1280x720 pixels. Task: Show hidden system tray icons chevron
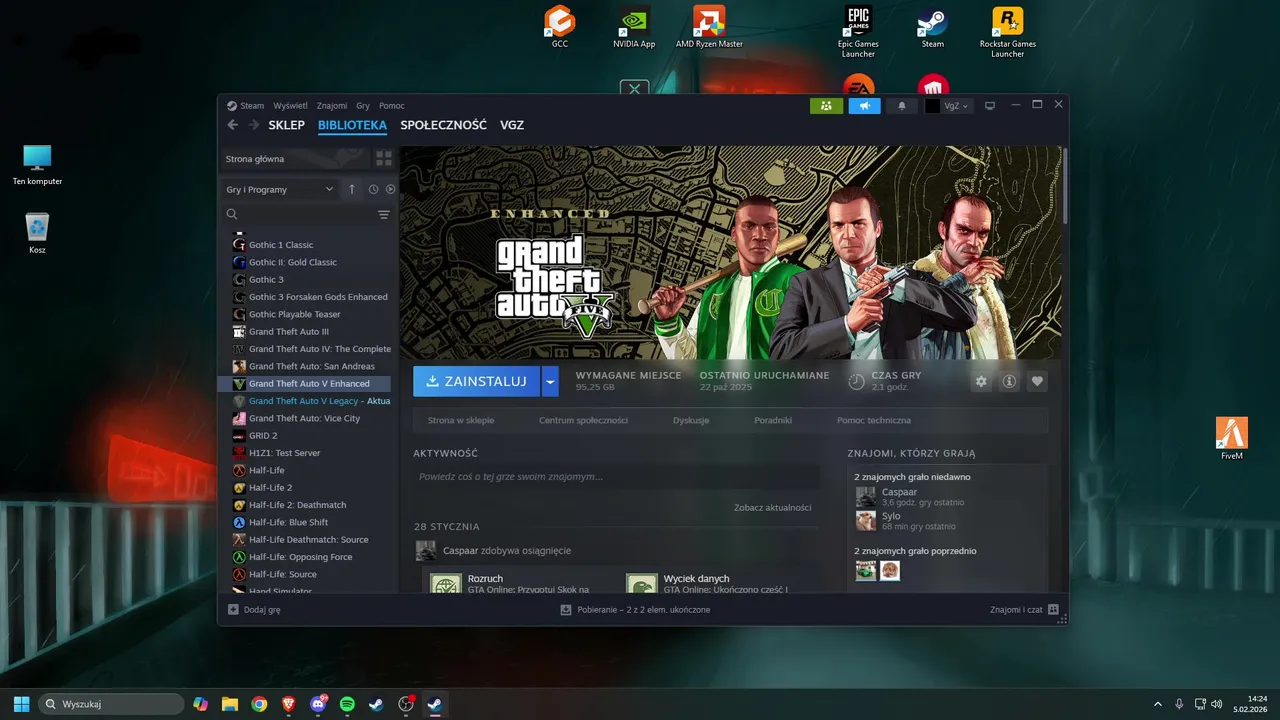1158,704
